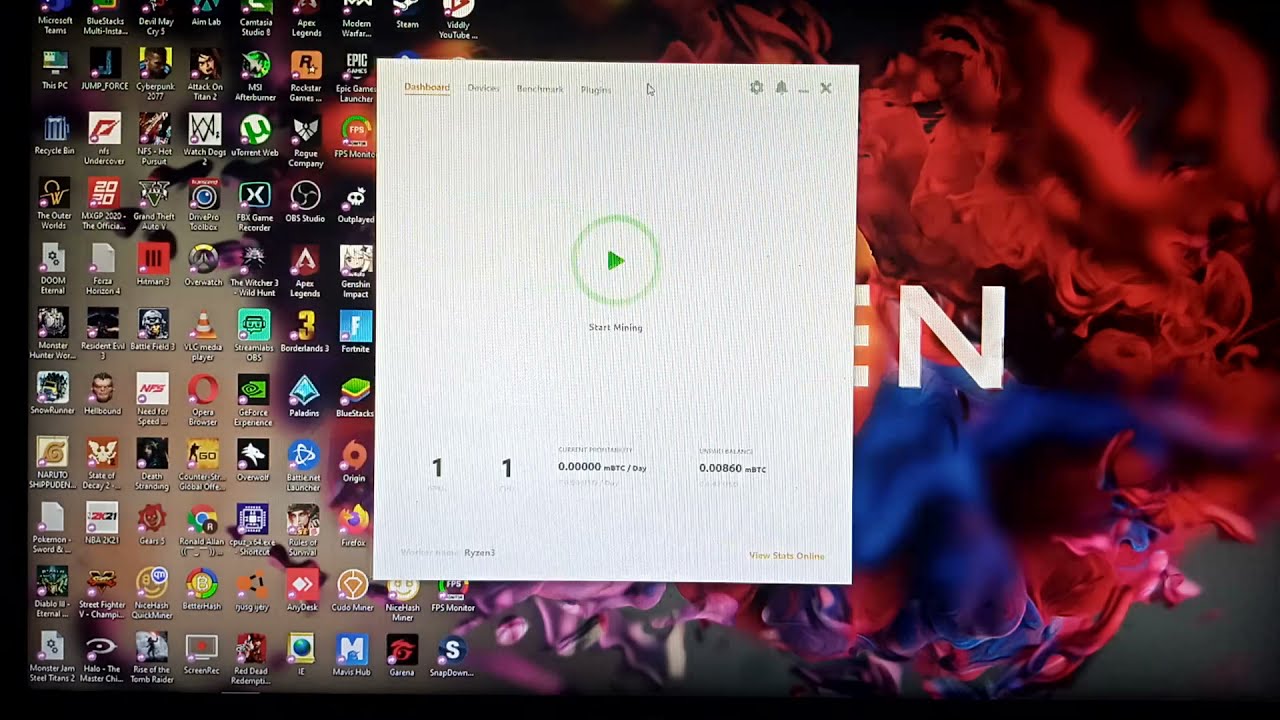Select the Streamlabs OBS shortcut
Viewport: 1280px width, 720px height.
(254, 335)
